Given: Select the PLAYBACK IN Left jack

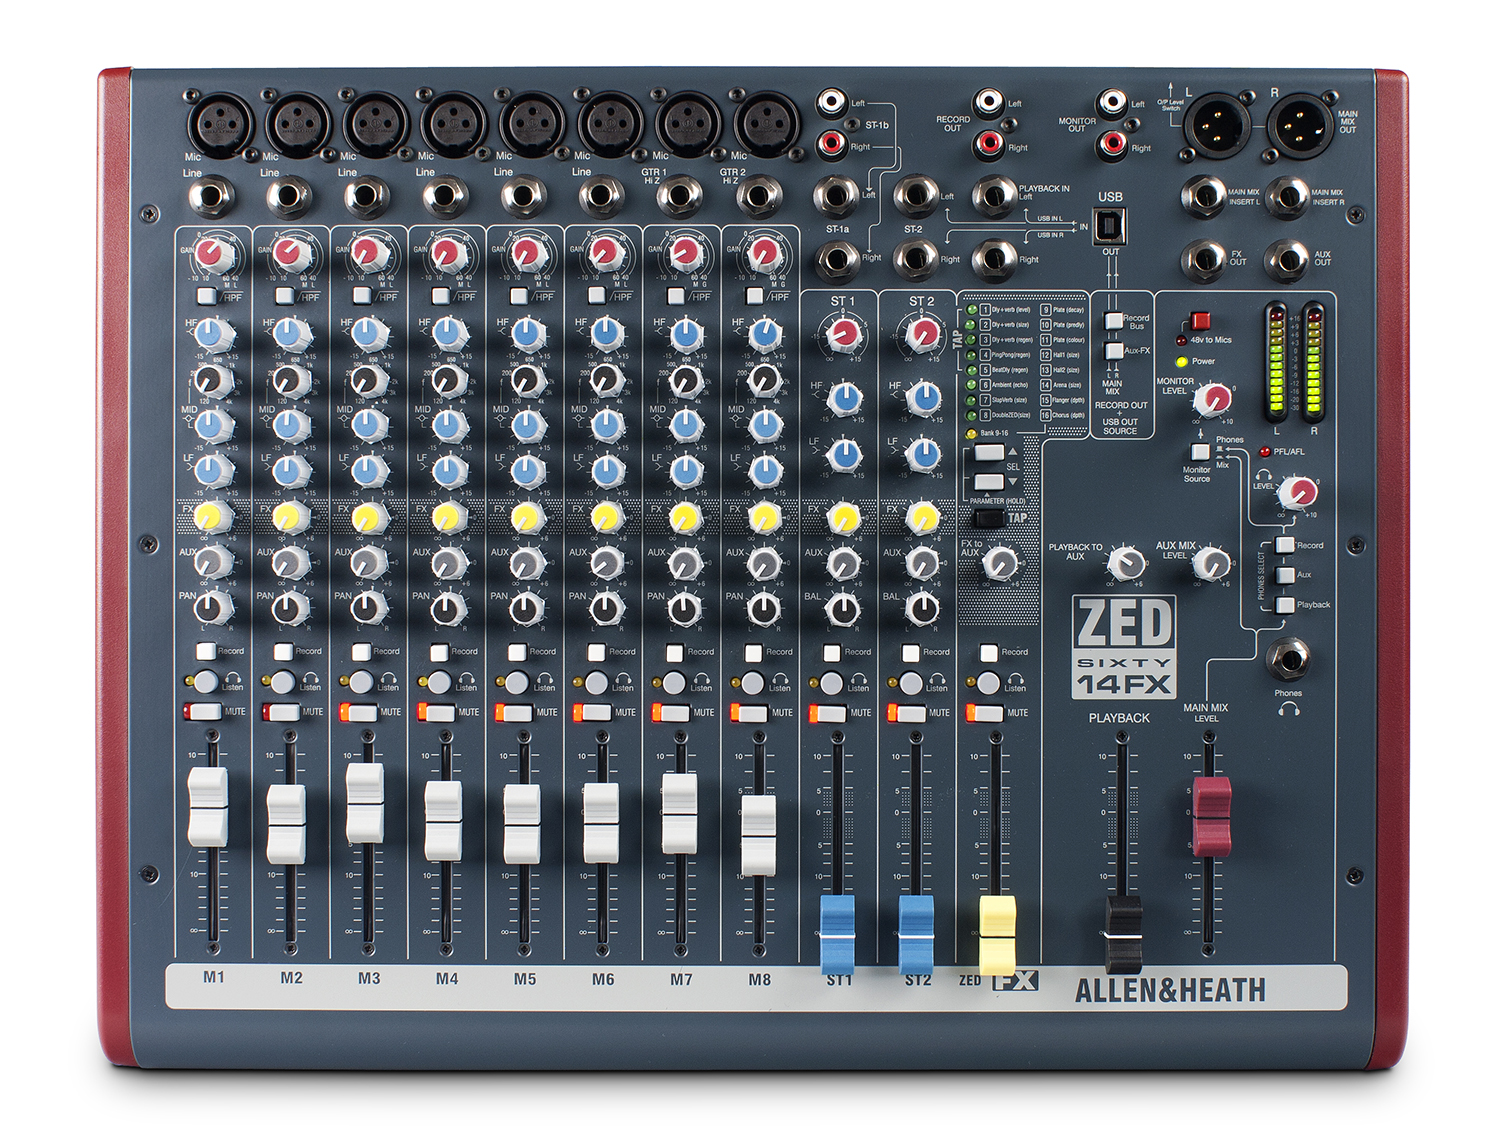Looking at the screenshot, I should coord(994,197).
